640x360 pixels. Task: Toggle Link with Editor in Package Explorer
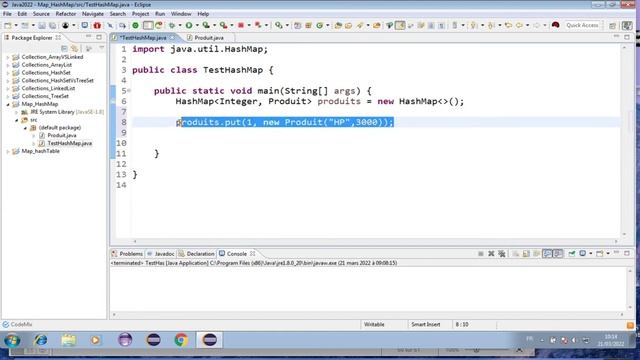tap(74, 48)
